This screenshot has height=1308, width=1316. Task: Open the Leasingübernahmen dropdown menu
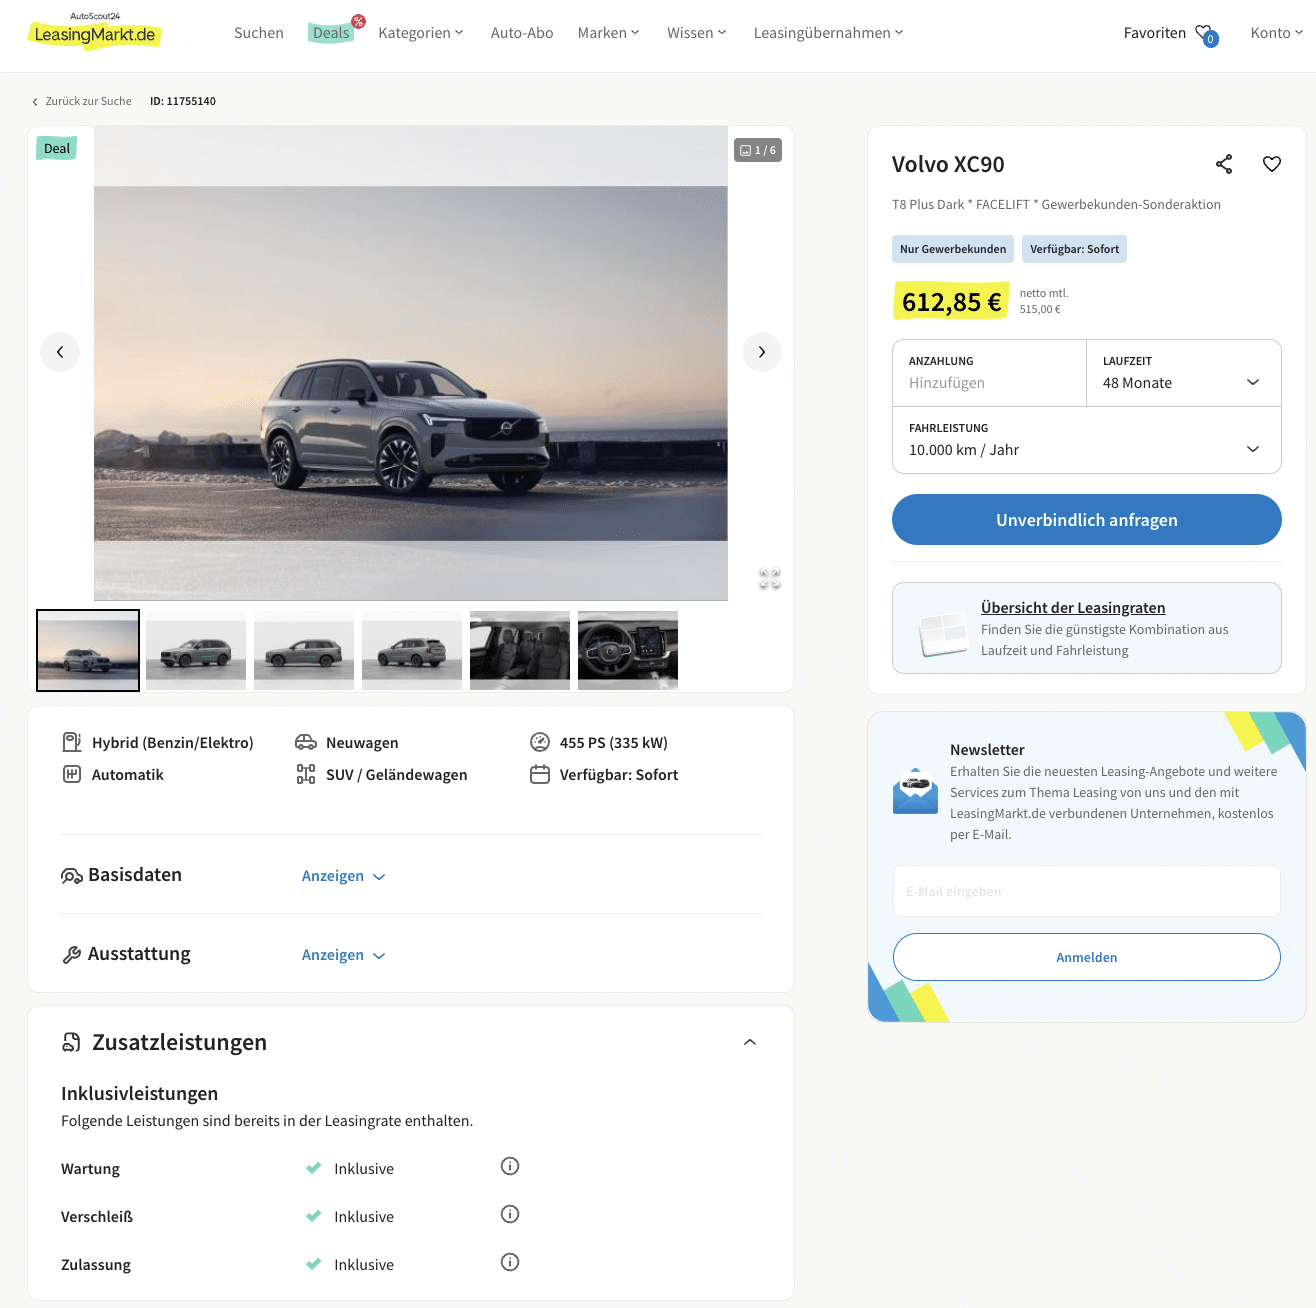click(x=828, y=33)
